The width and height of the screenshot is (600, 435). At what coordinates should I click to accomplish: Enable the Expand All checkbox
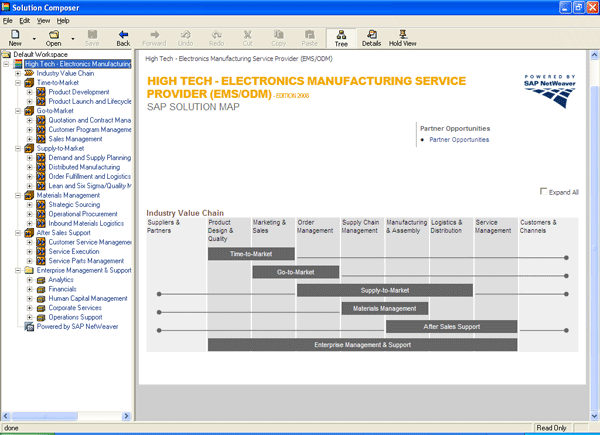pos(543,191)
